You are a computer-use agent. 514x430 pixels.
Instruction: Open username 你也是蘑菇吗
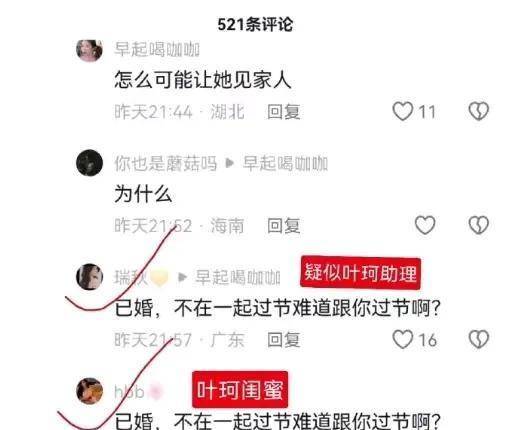165,164
